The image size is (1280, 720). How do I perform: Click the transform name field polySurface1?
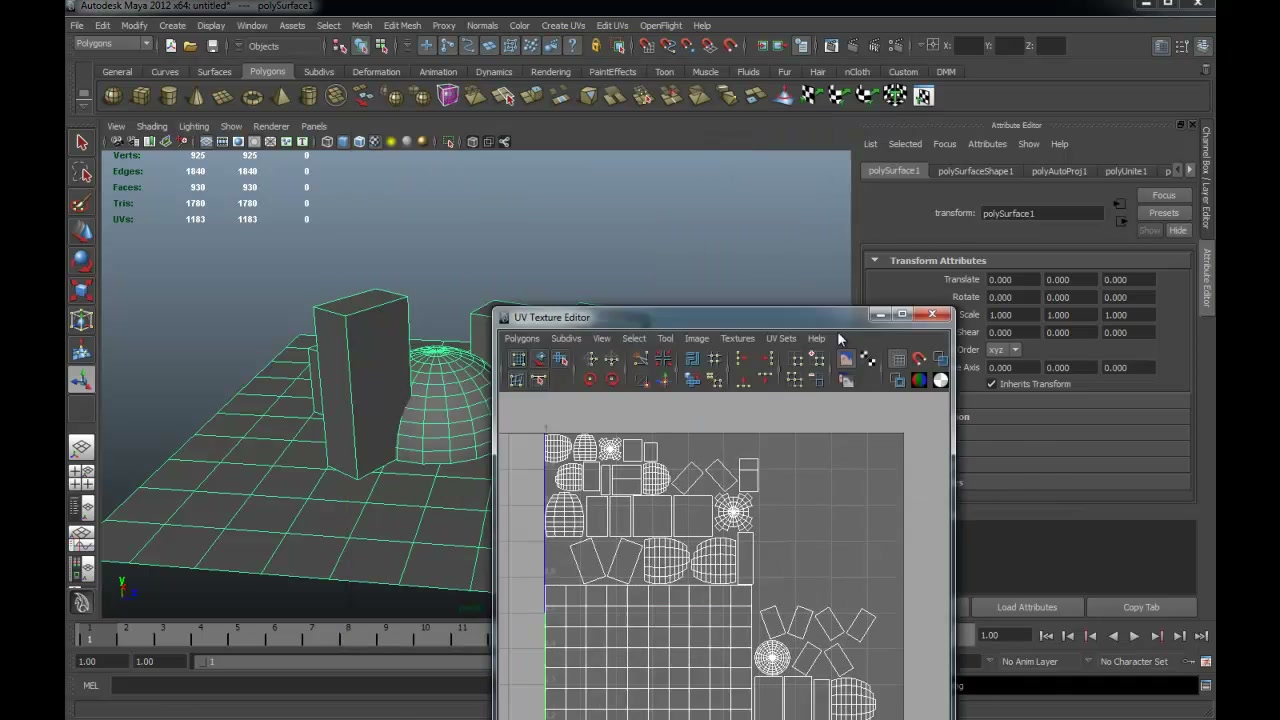1041,213
